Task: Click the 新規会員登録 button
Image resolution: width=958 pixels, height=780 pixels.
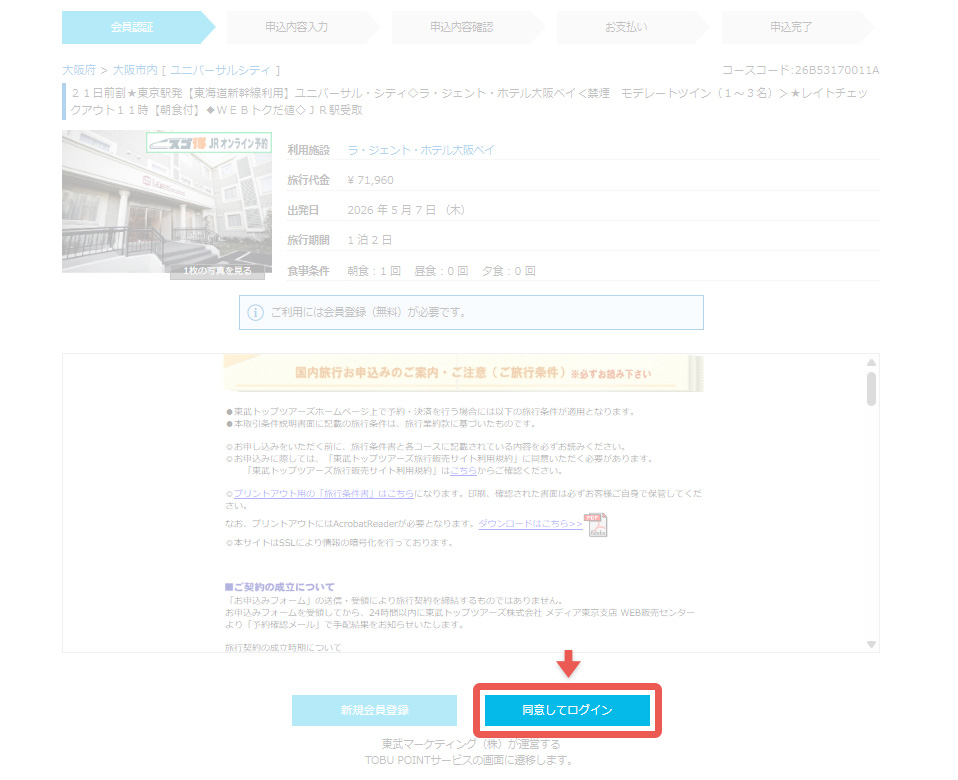Action: tap(375, 710)
